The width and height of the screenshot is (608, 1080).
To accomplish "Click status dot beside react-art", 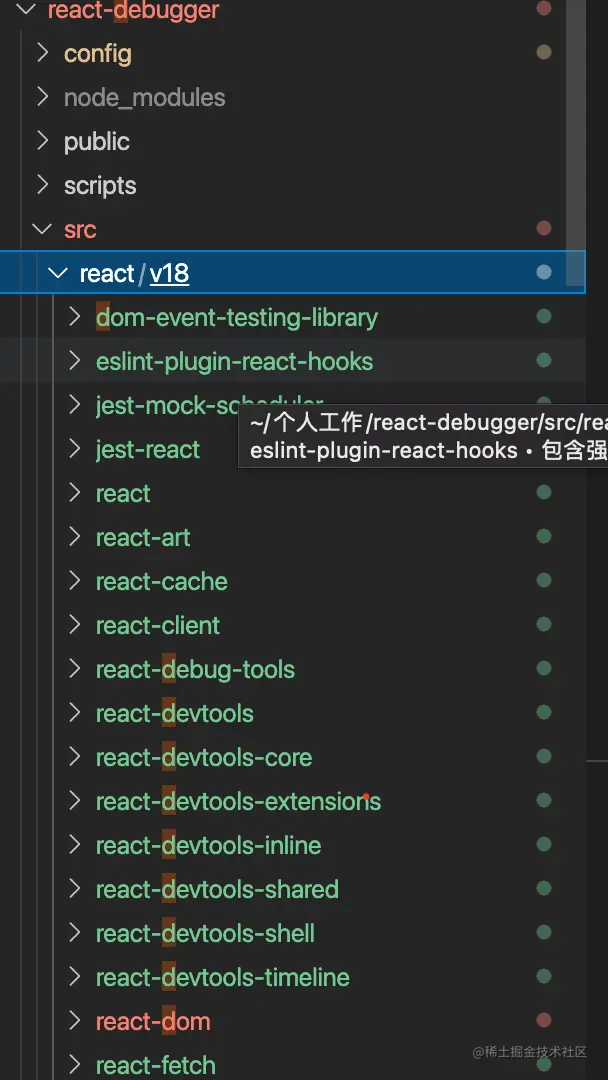I will (x=544, y=537).
